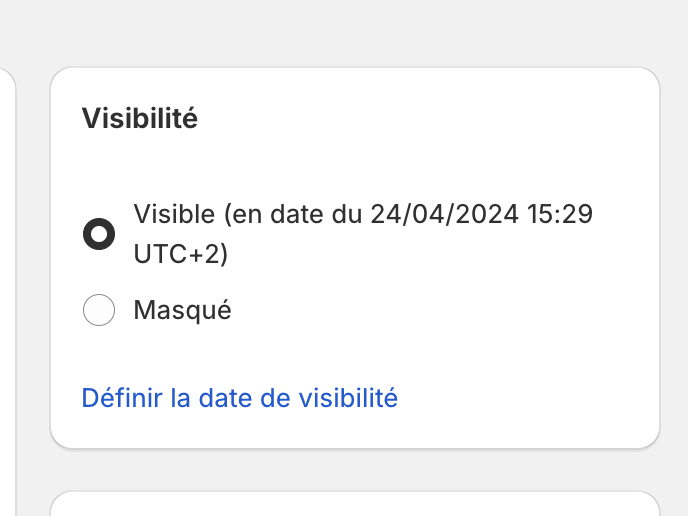Click the "Visibilité" card heading
Screen dimensions: 688x516
[x=140, y=119]
